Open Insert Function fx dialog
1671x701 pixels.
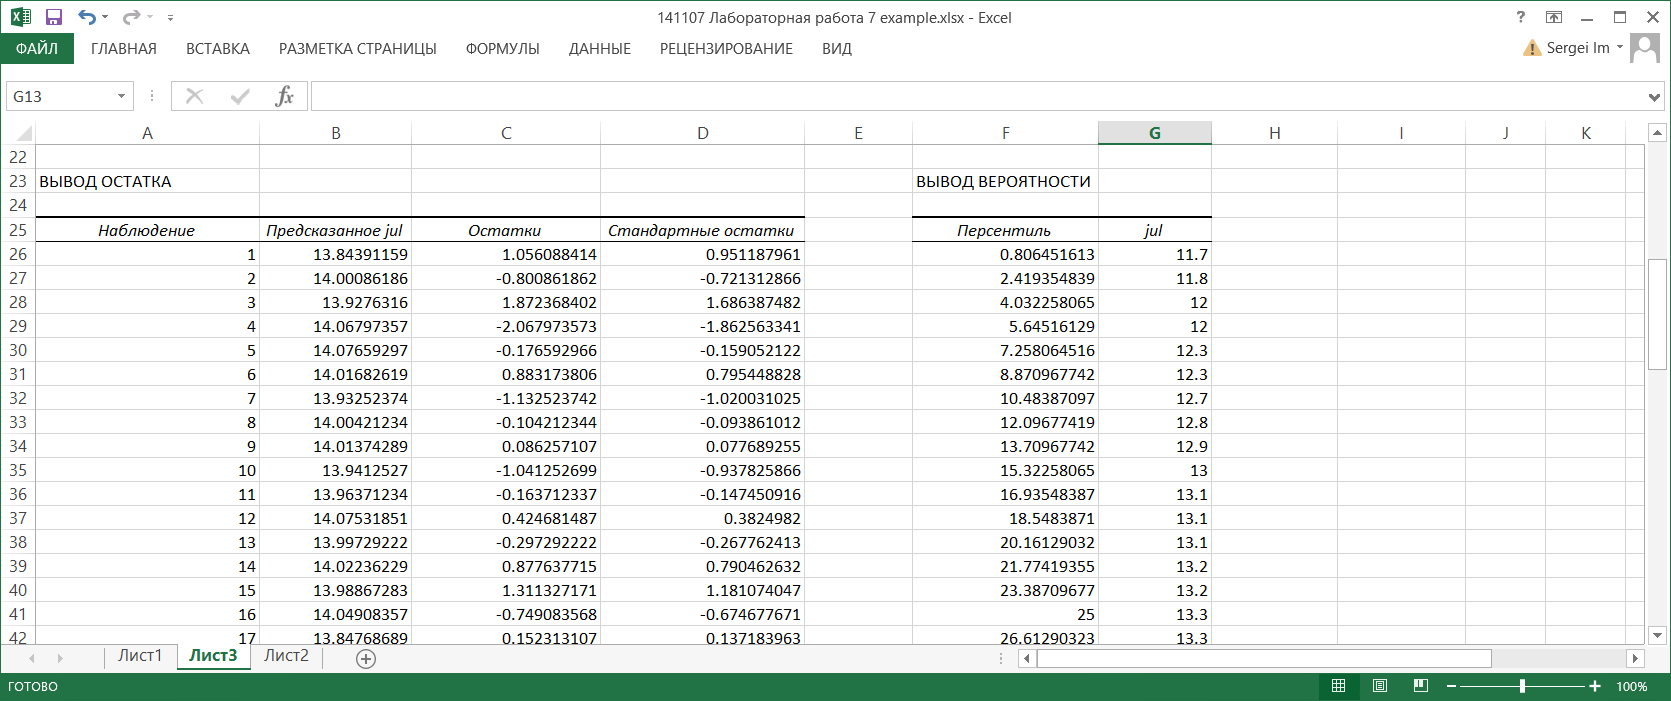285,96
